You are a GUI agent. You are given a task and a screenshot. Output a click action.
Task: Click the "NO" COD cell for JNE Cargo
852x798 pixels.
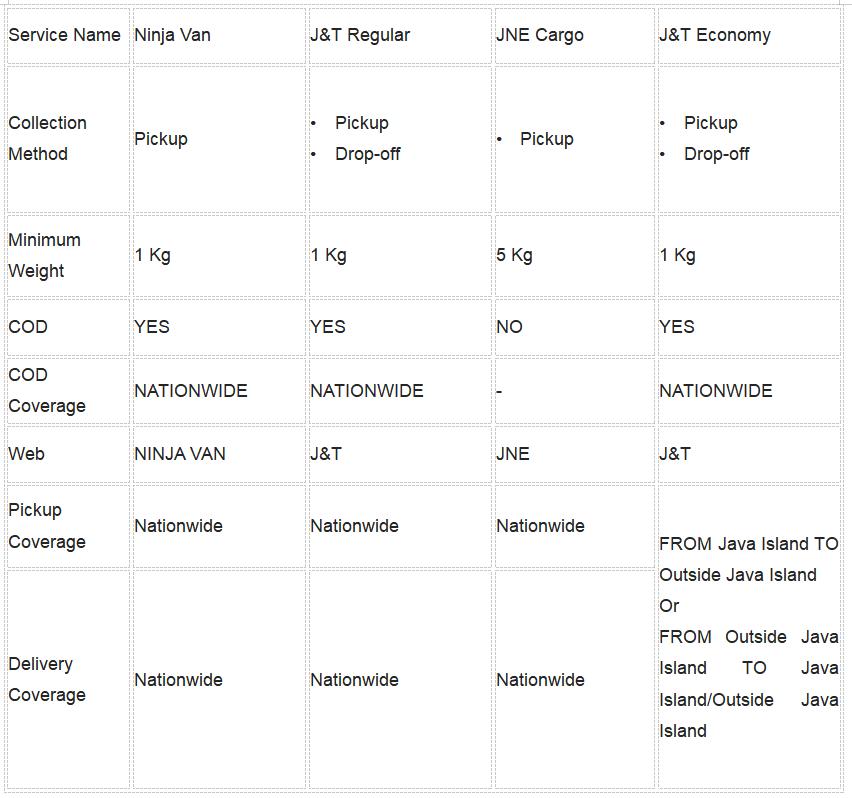tap(509, 327)
